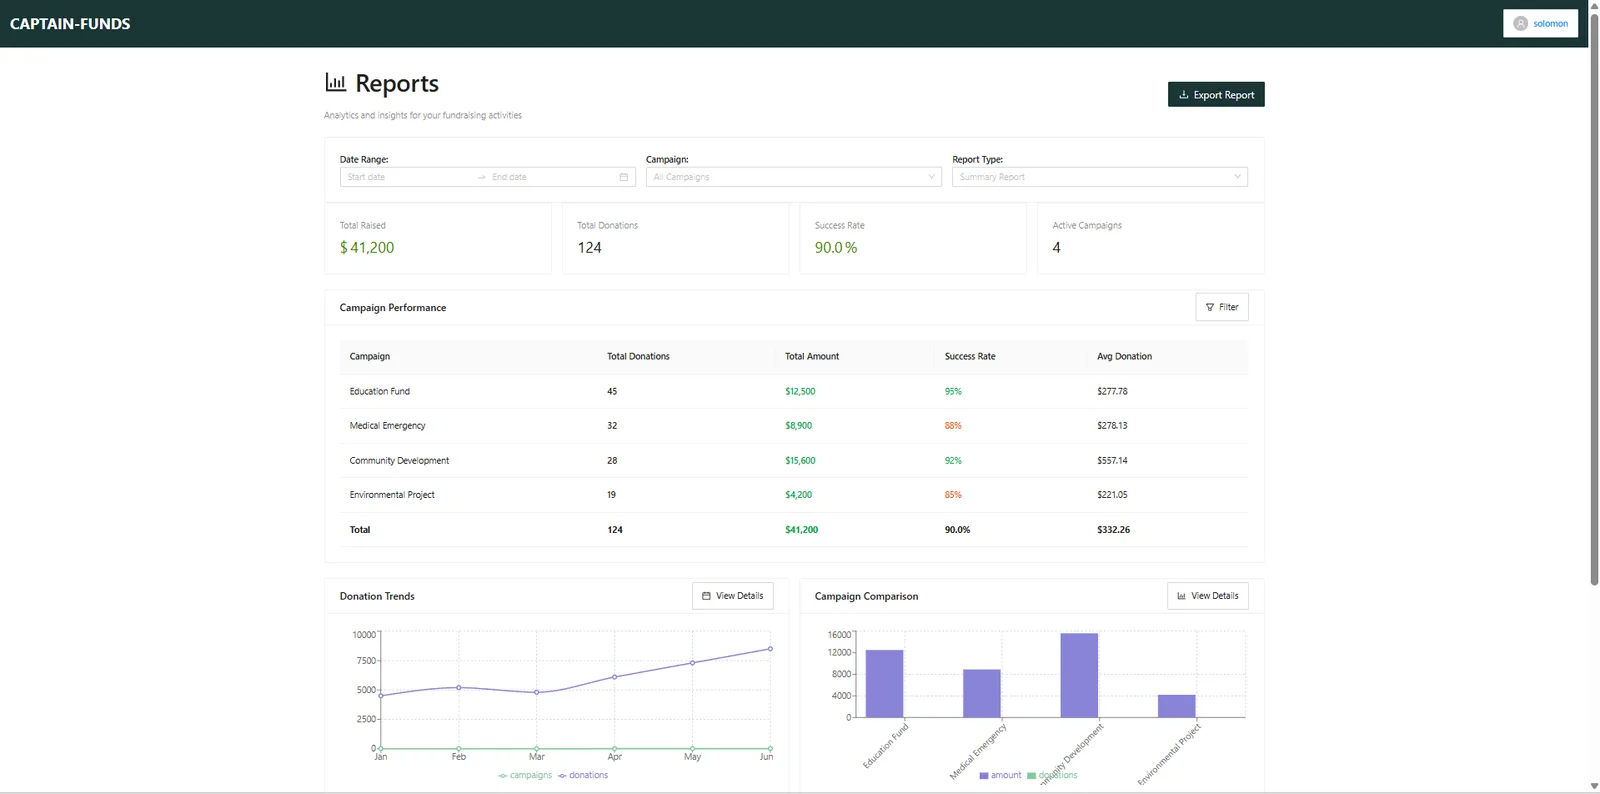Go to the CAPTAIN-FUNDS home logo
The width and height of the screenshot is (1600, 794).
70,24
